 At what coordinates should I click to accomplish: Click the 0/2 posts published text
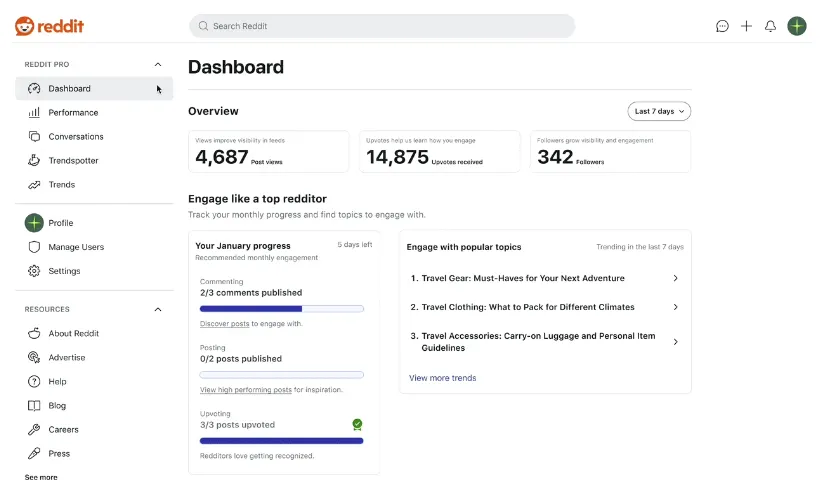[241, 359]
